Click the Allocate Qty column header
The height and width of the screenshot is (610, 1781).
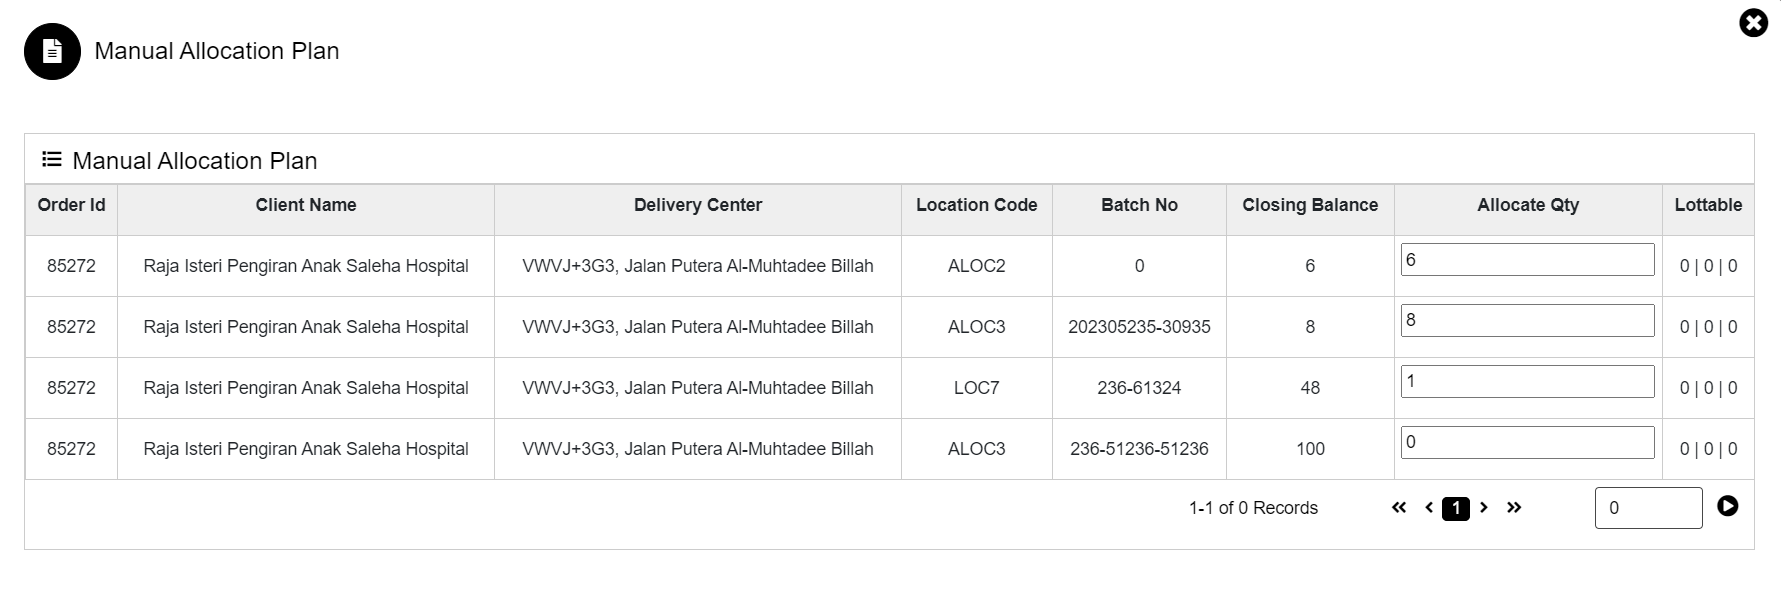click(1528, 205)
